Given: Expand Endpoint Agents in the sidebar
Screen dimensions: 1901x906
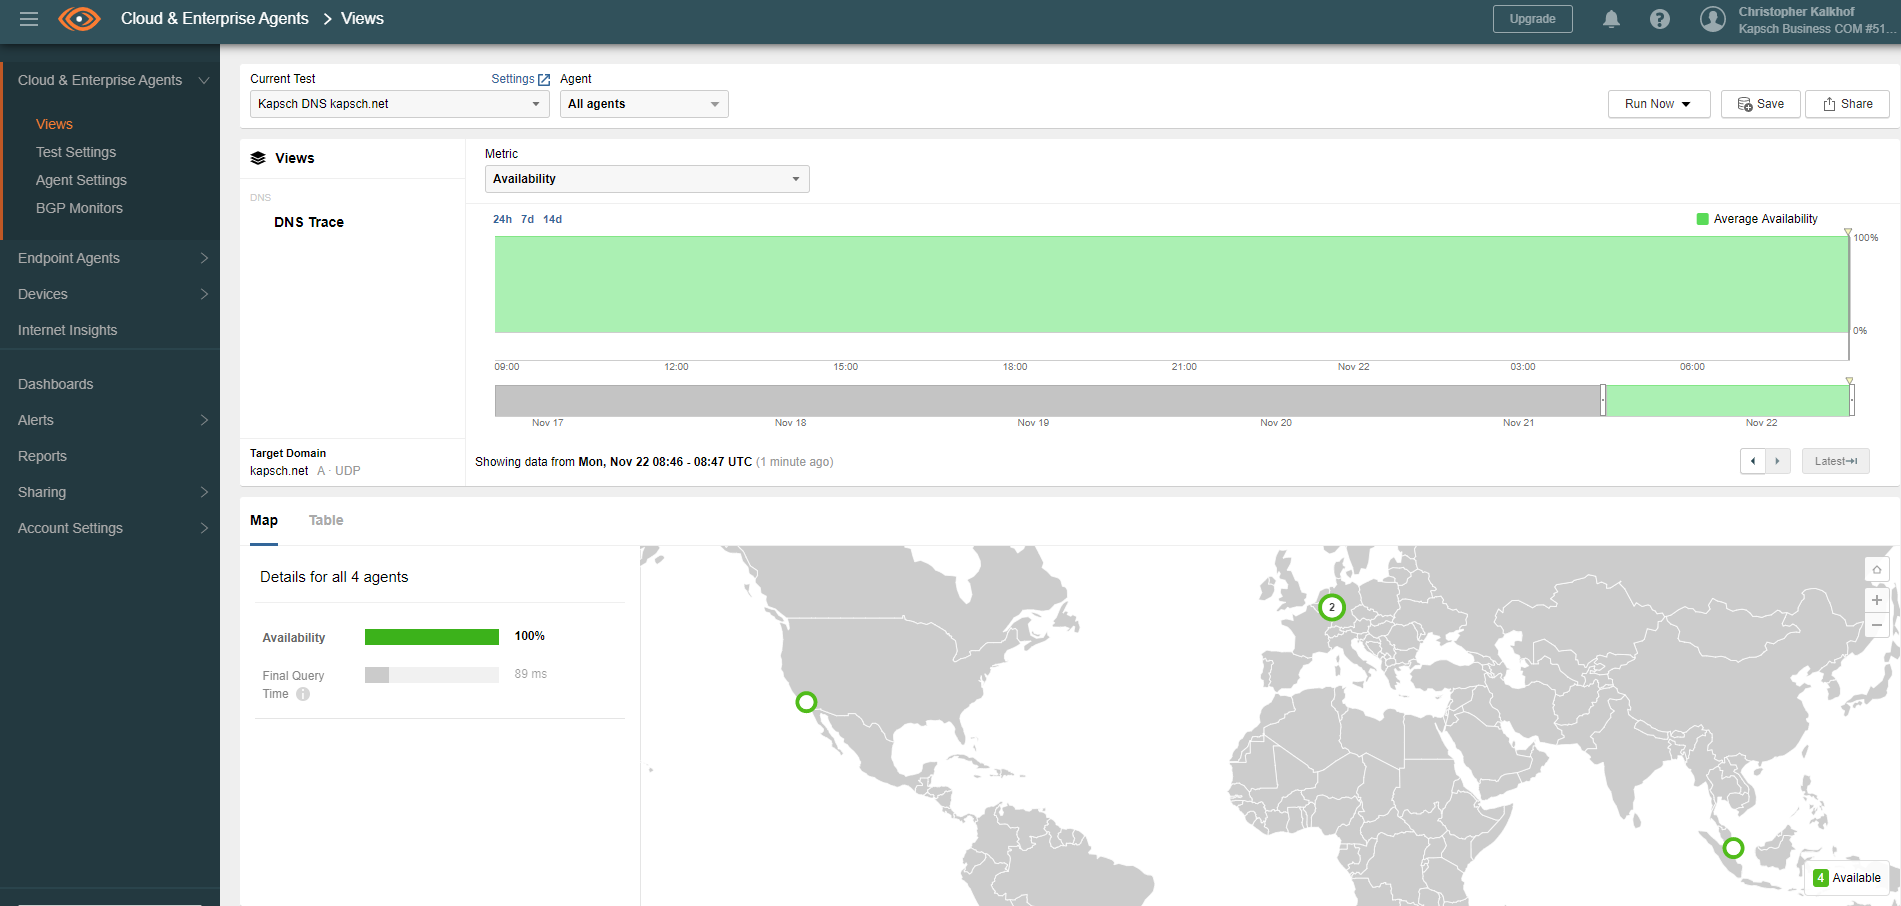Looking at the screenshot, I should pos(110,258).
